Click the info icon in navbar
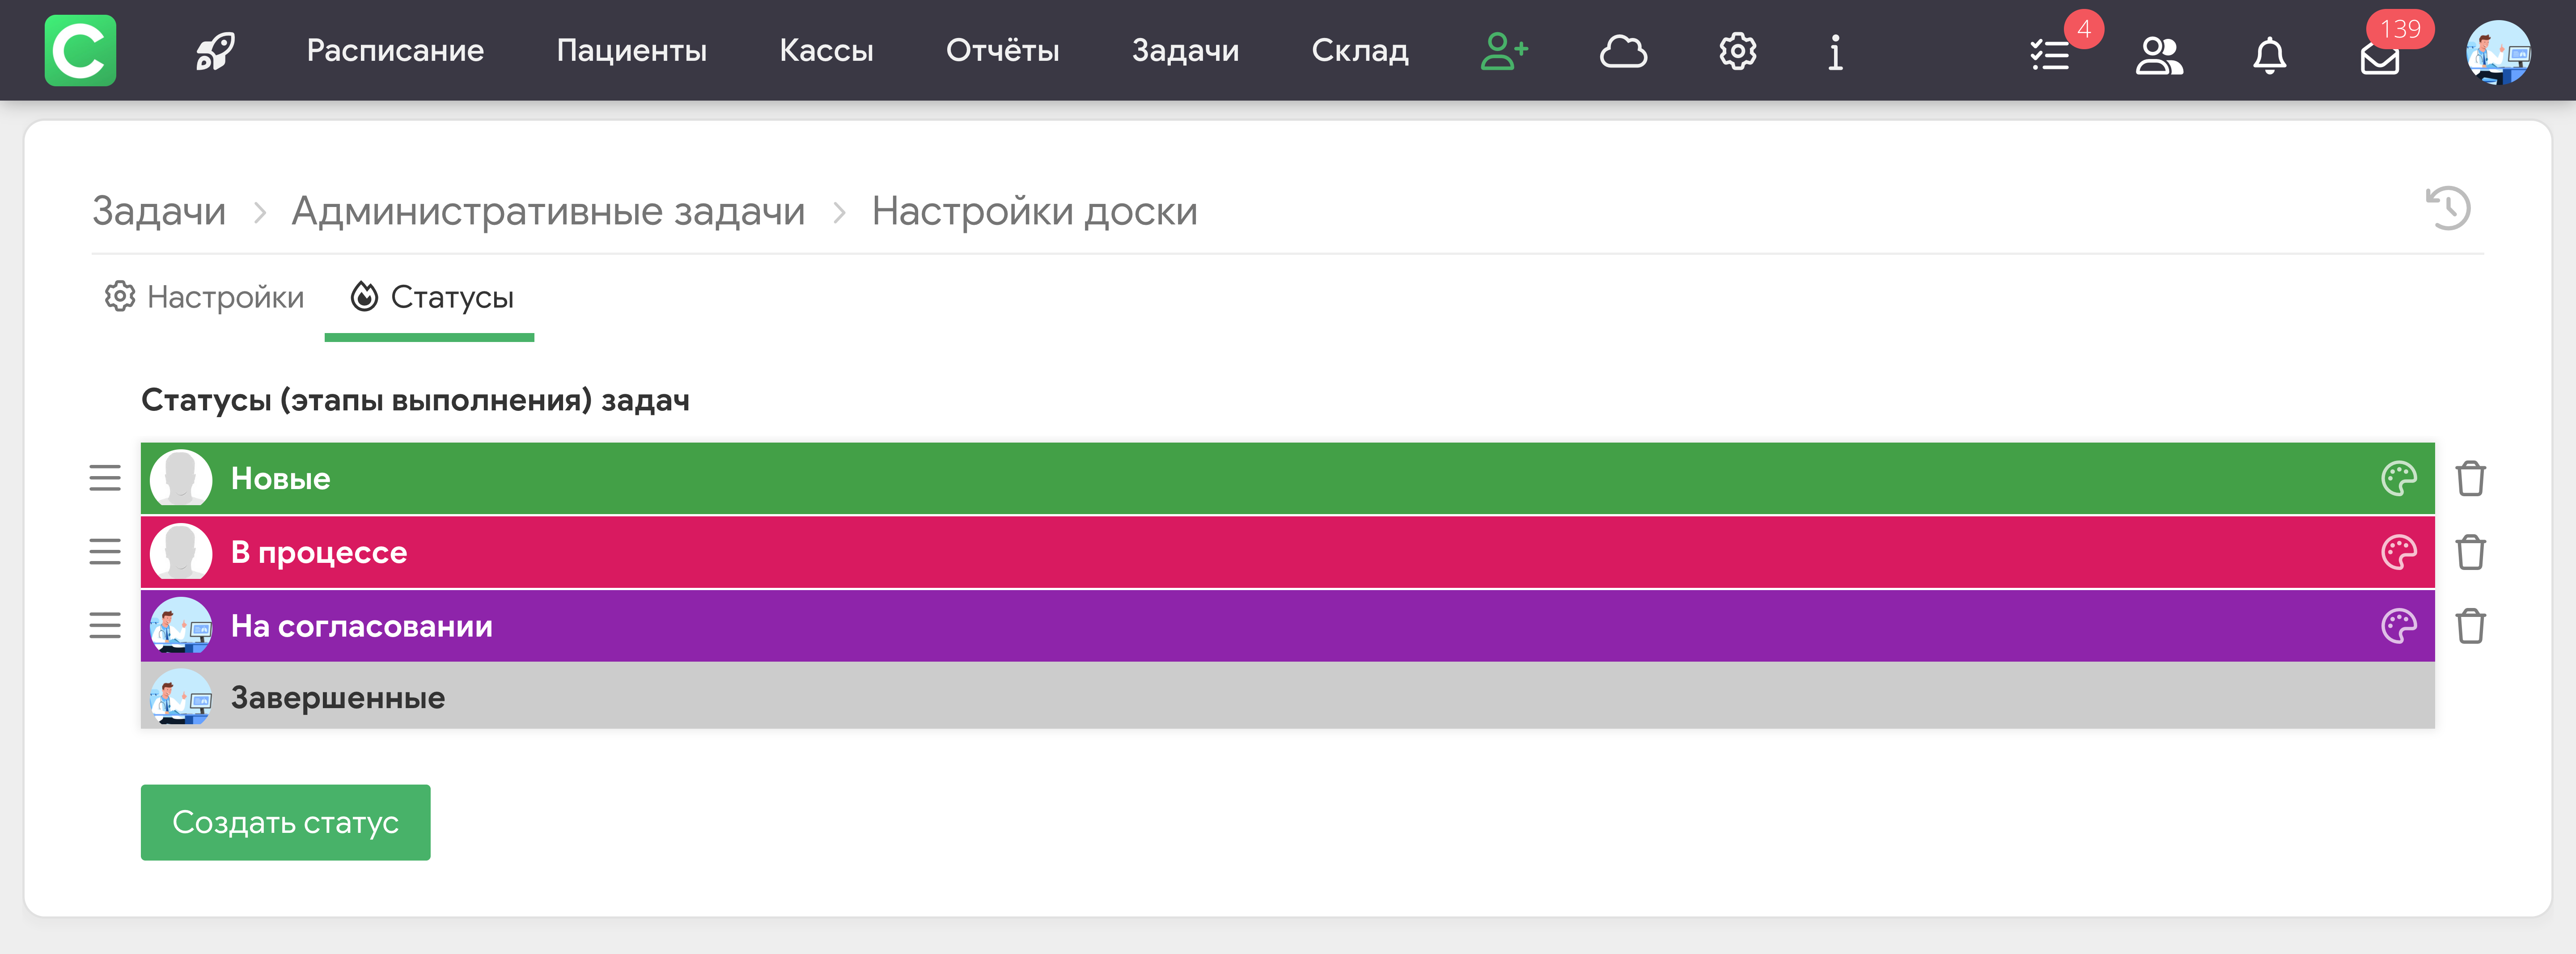 1835,52
